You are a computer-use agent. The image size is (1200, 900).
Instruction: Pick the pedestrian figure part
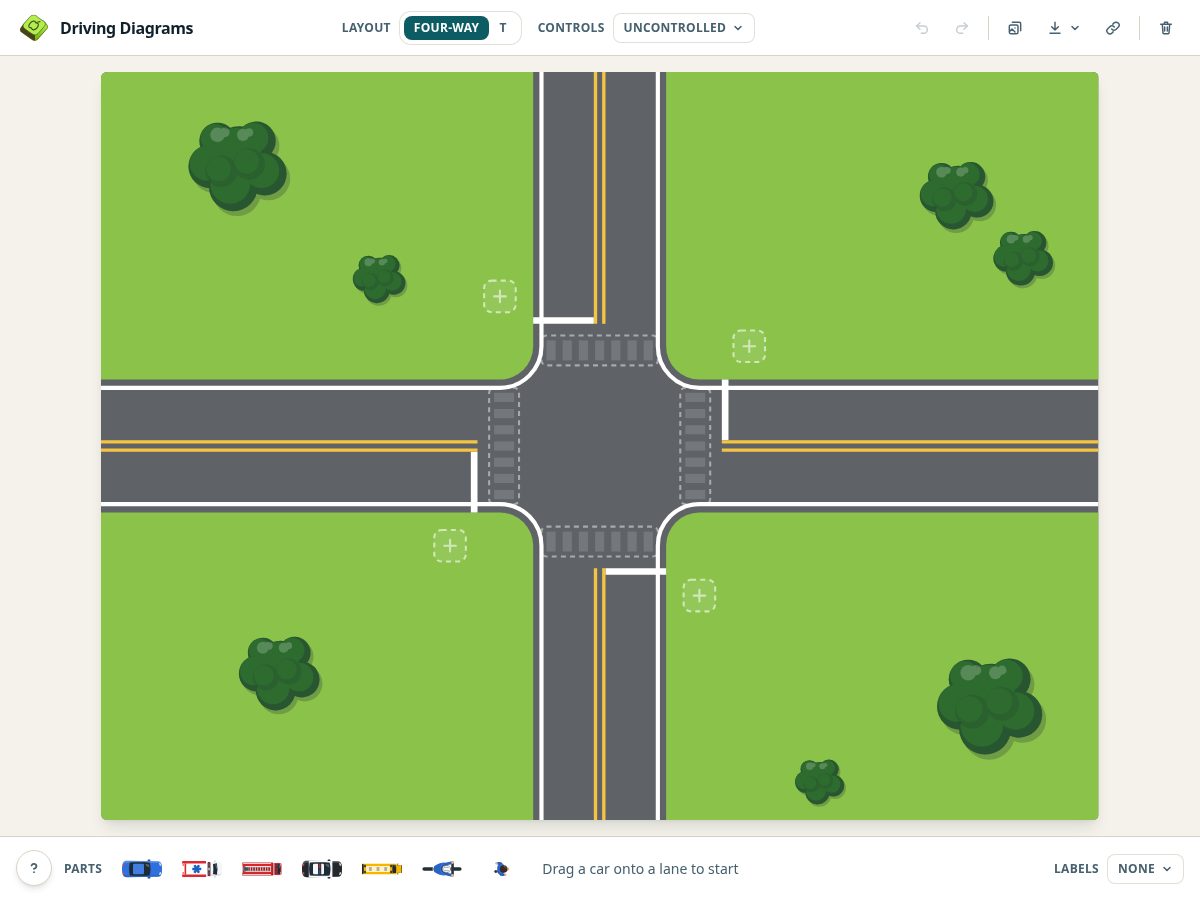tap(501, 869)
